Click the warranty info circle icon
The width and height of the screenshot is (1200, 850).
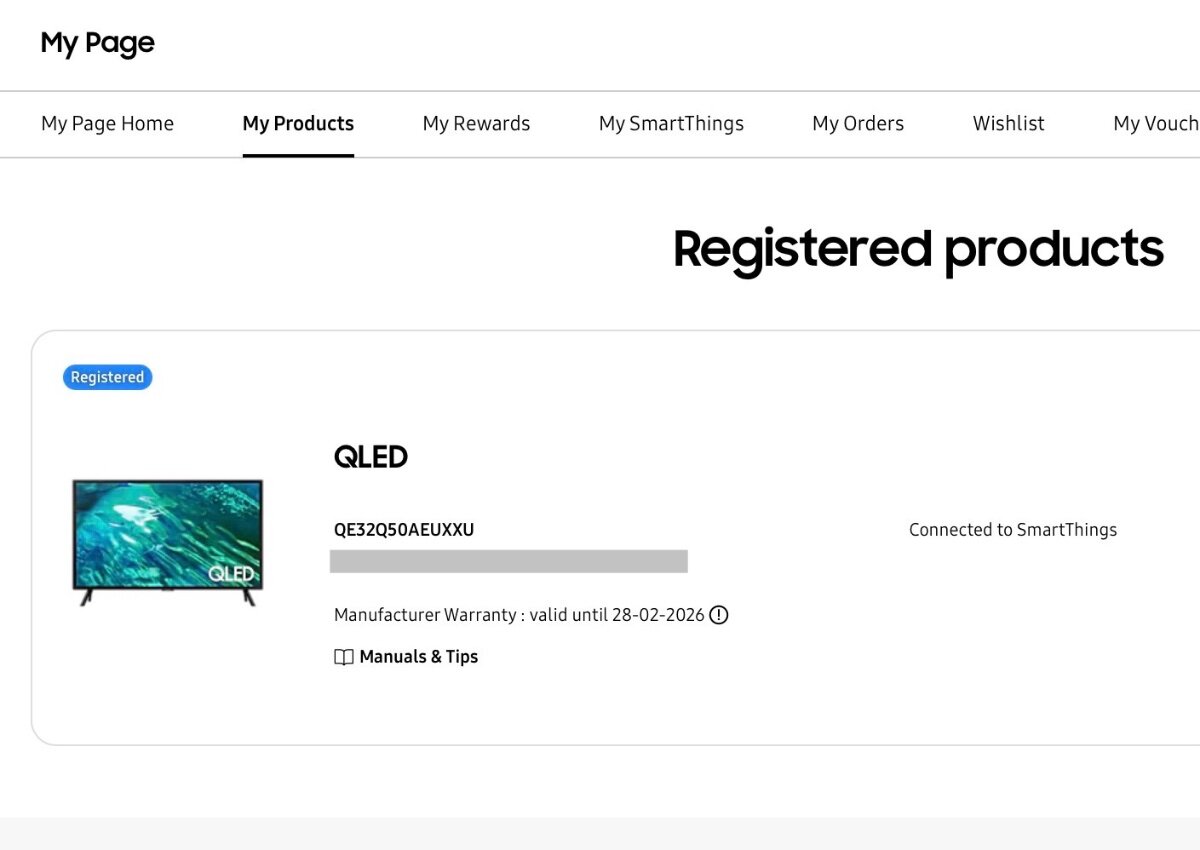[719, 615]
